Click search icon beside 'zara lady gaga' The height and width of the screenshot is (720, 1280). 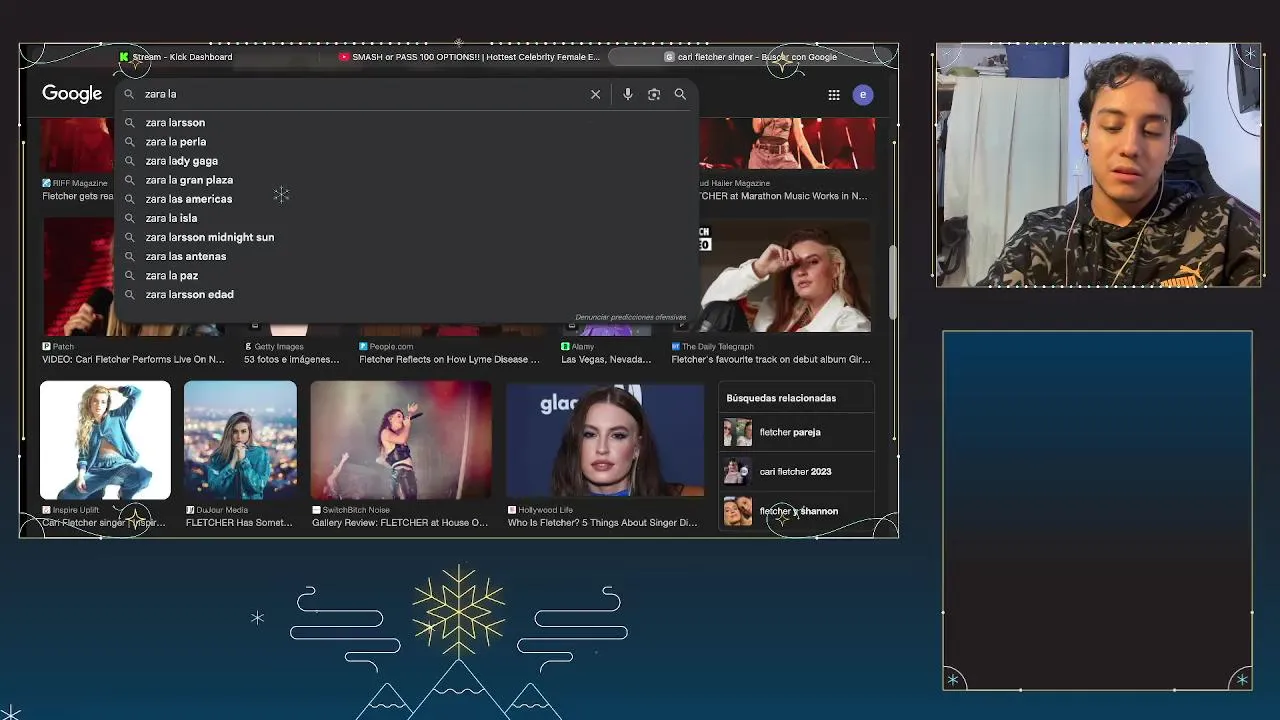click(x=129, y=161)
